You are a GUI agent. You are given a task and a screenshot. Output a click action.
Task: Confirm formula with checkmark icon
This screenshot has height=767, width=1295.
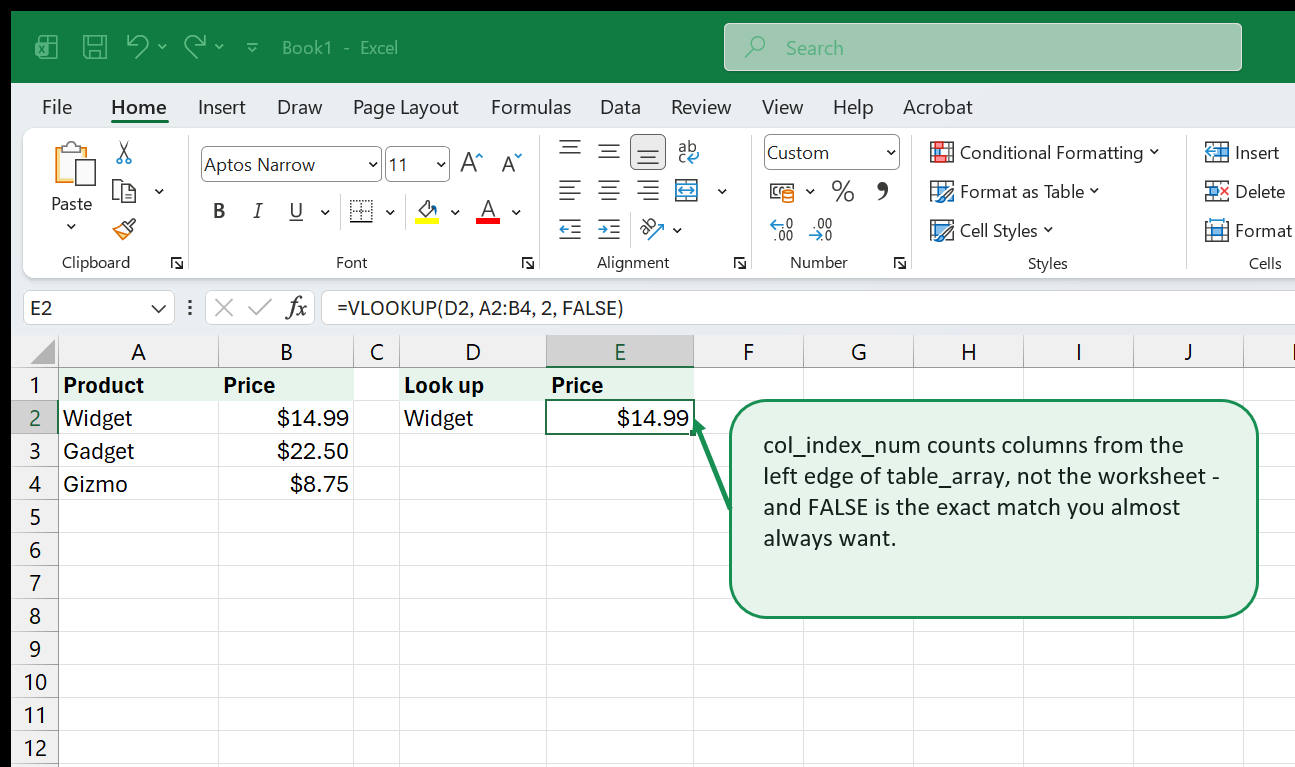click(260, 308)
